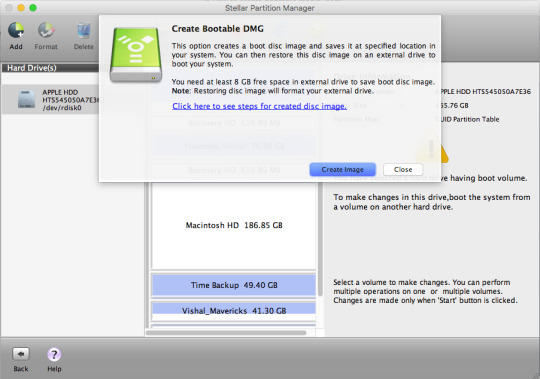Viewport: 540px width, 379px height.
Task: Click the Delete trash toolbar icon
Action: pyautogui.click(x=84, y=31)
